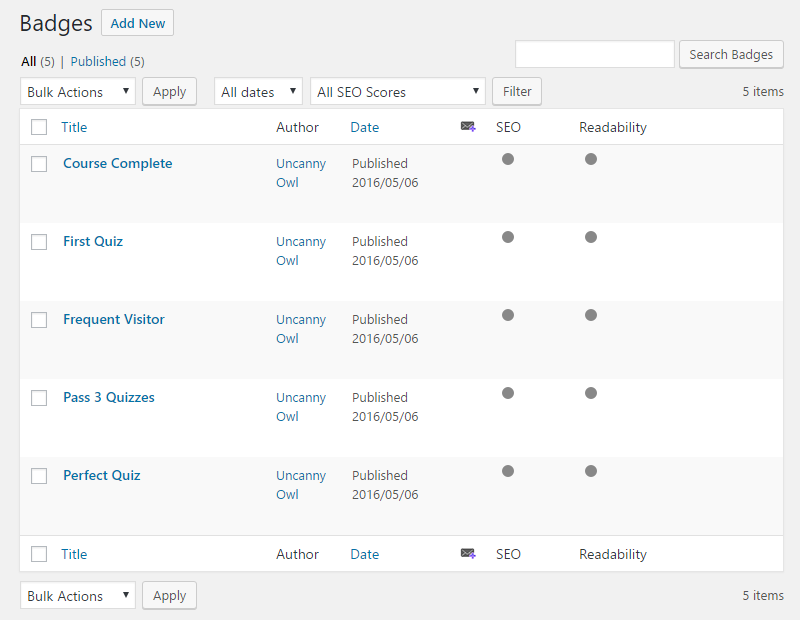This screenshot has height=620, width=800.
Task: Click the Search Badges button
Action: point(731,54)
